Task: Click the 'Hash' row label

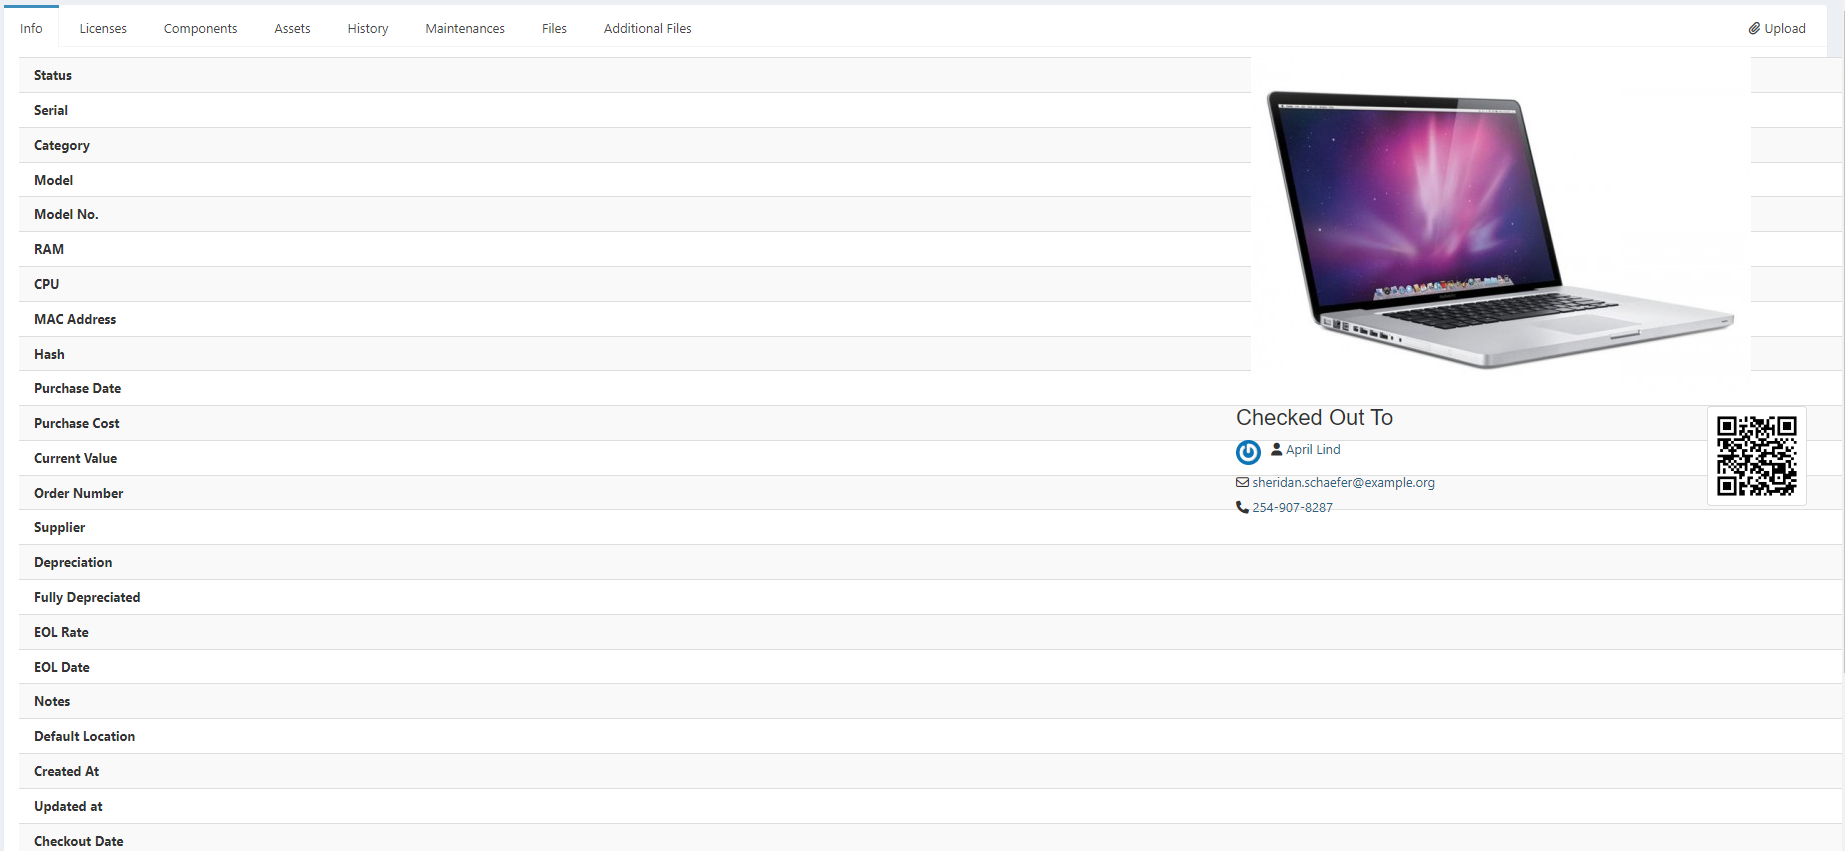Action: click(49, 354)
